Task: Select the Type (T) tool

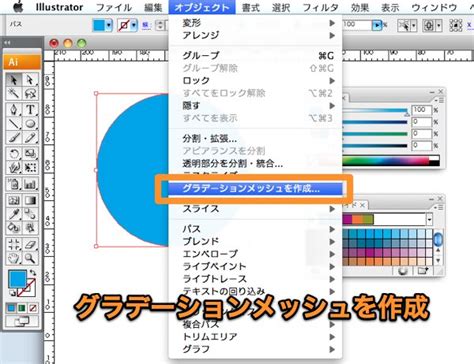Action: point(30,109)
